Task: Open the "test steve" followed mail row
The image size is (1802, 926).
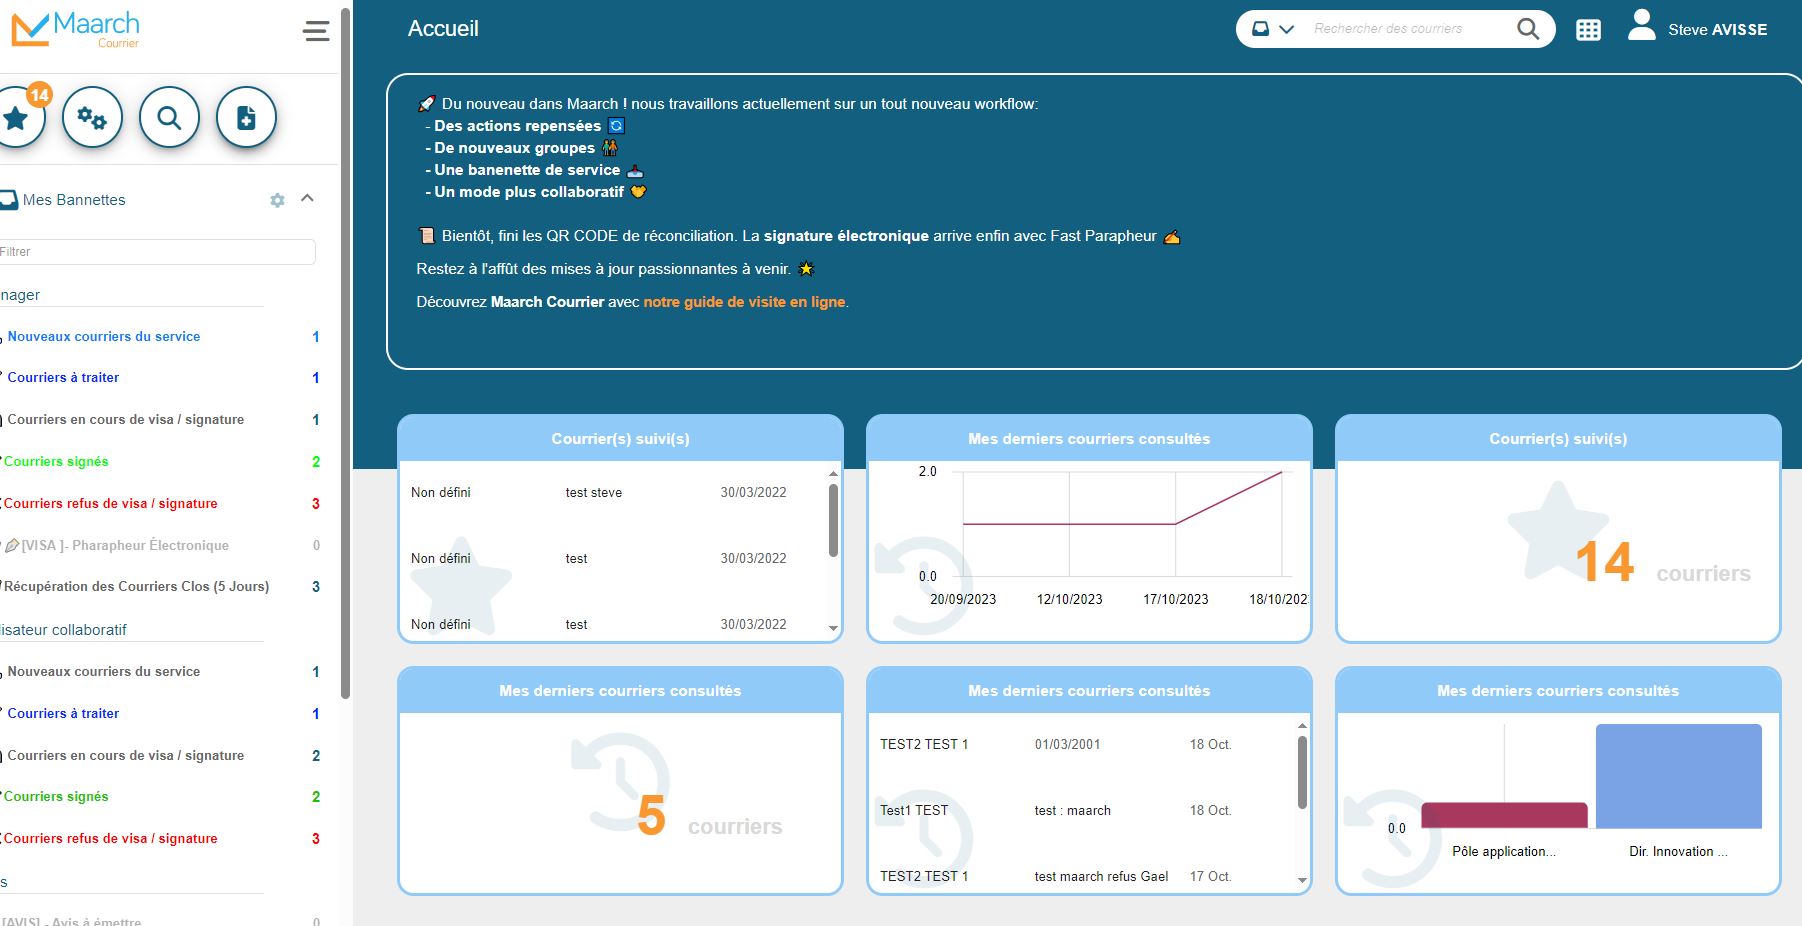Action: click(x=594, y=493)
